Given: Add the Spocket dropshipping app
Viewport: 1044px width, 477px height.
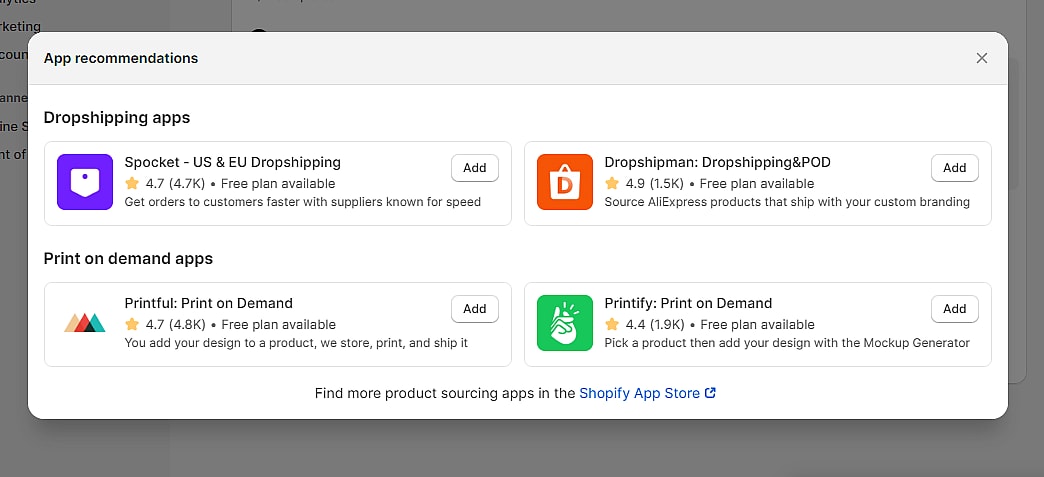Looking at the screenshot, I should (x=475, y=168).
